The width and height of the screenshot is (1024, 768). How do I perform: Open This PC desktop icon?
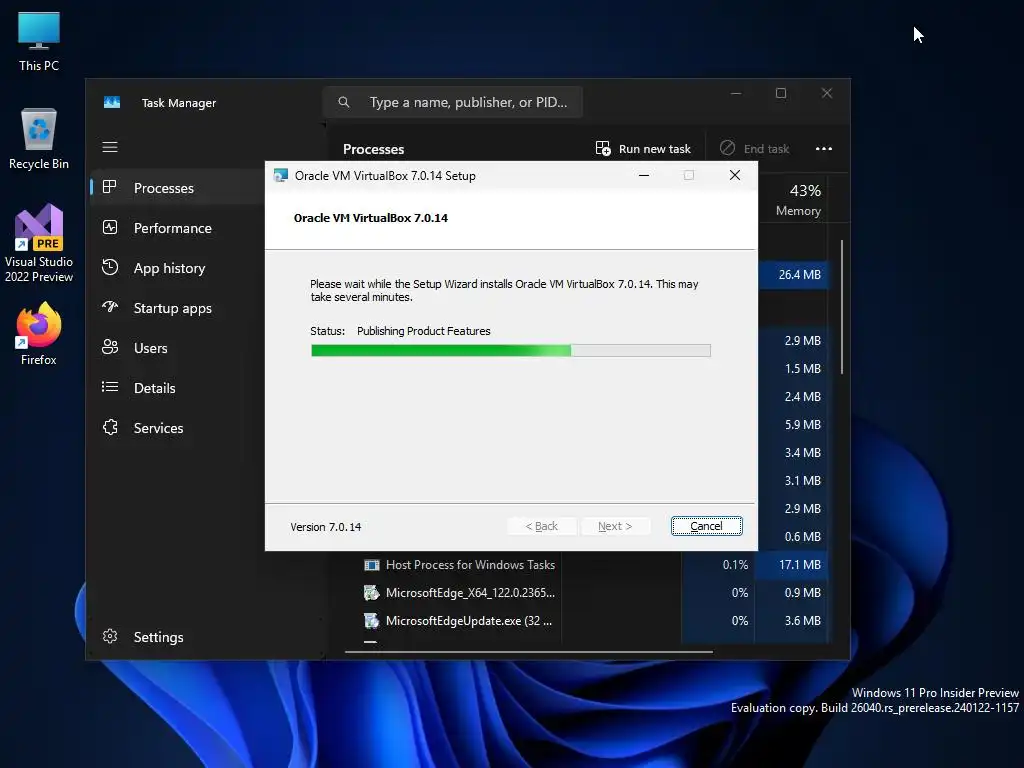pos(39,41)
